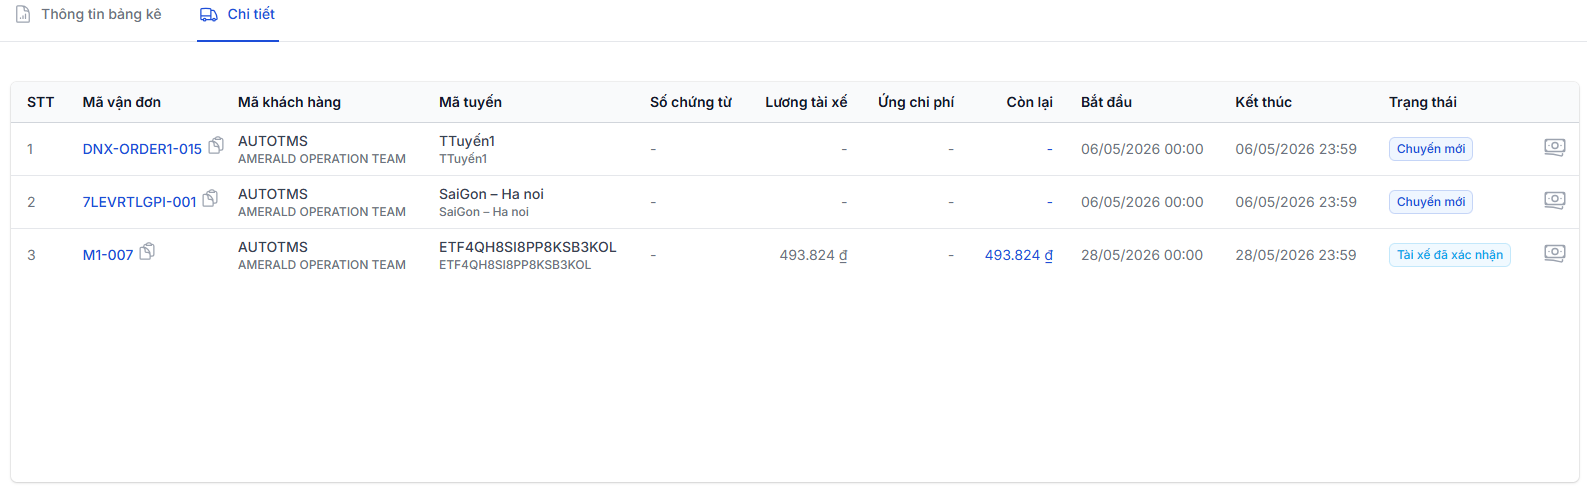
Task: Copy waybill code M1-007
Action: tap(147, 251)
